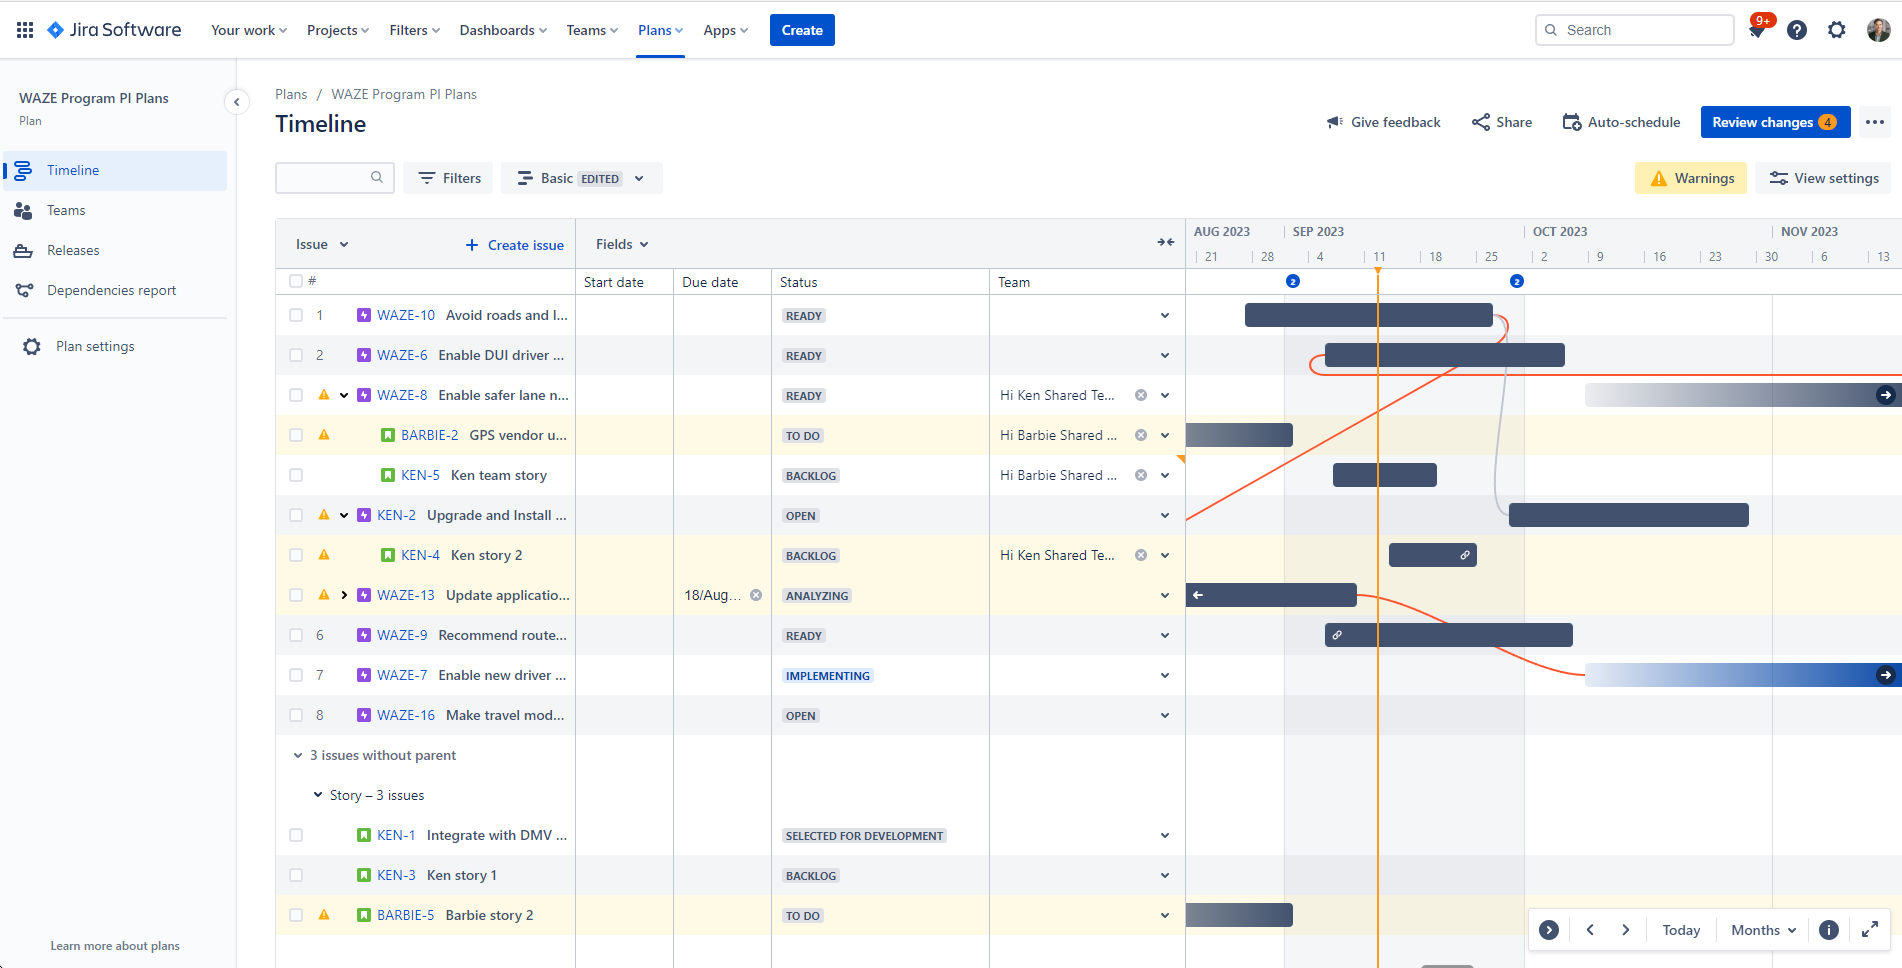
Task: Open the timeline legend info icon
Action: (x=1829, y=930)
